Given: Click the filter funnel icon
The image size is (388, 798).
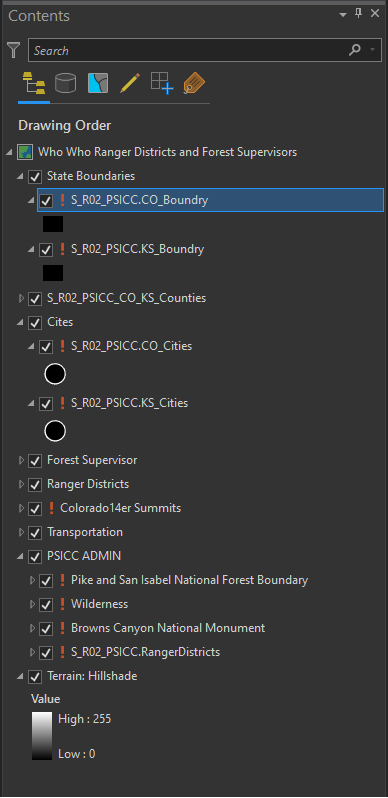Looking at the screenshot, I should pos(14,50).
